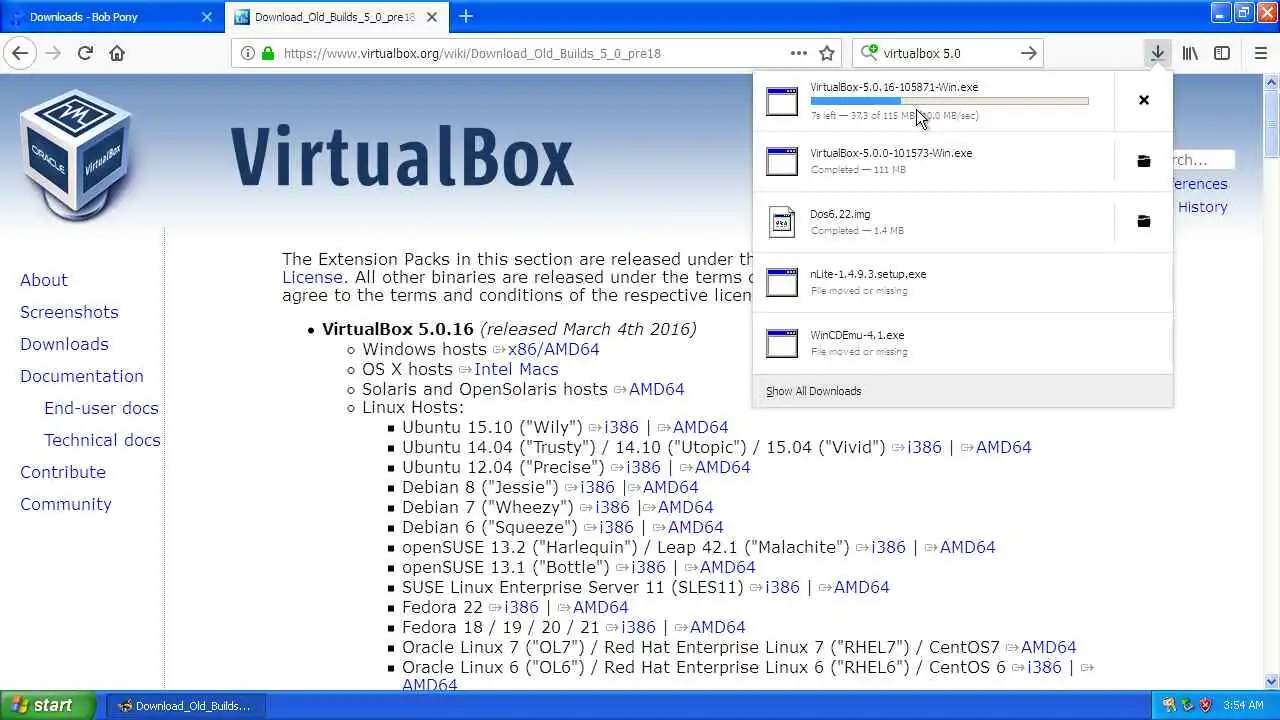Open a new tab with plus button
The width and height of the screenshot is (1280, 720).
(x=466, y=16)
